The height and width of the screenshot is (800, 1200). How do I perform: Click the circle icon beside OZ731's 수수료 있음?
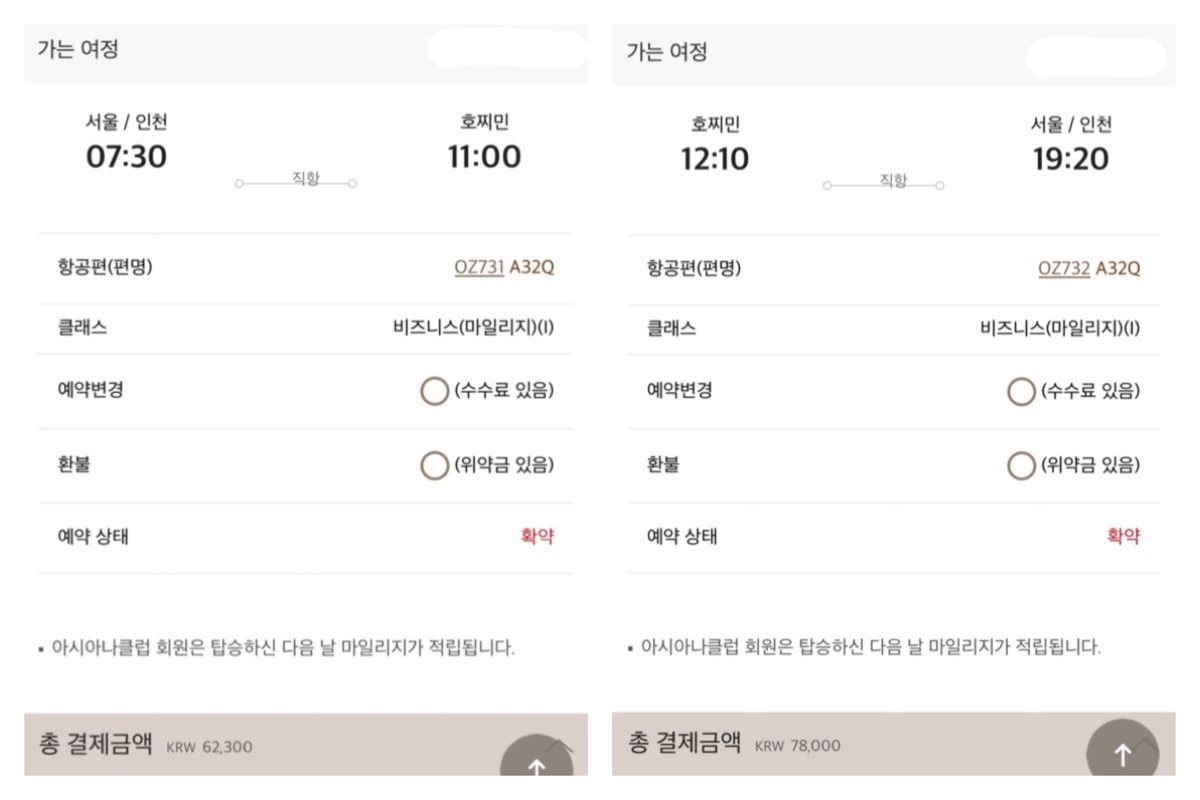(434, 391)
